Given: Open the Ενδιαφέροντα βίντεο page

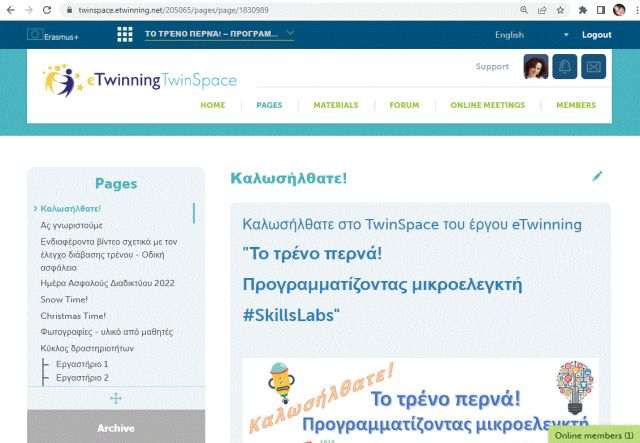Looking at the screenshot, I should 109,255.
